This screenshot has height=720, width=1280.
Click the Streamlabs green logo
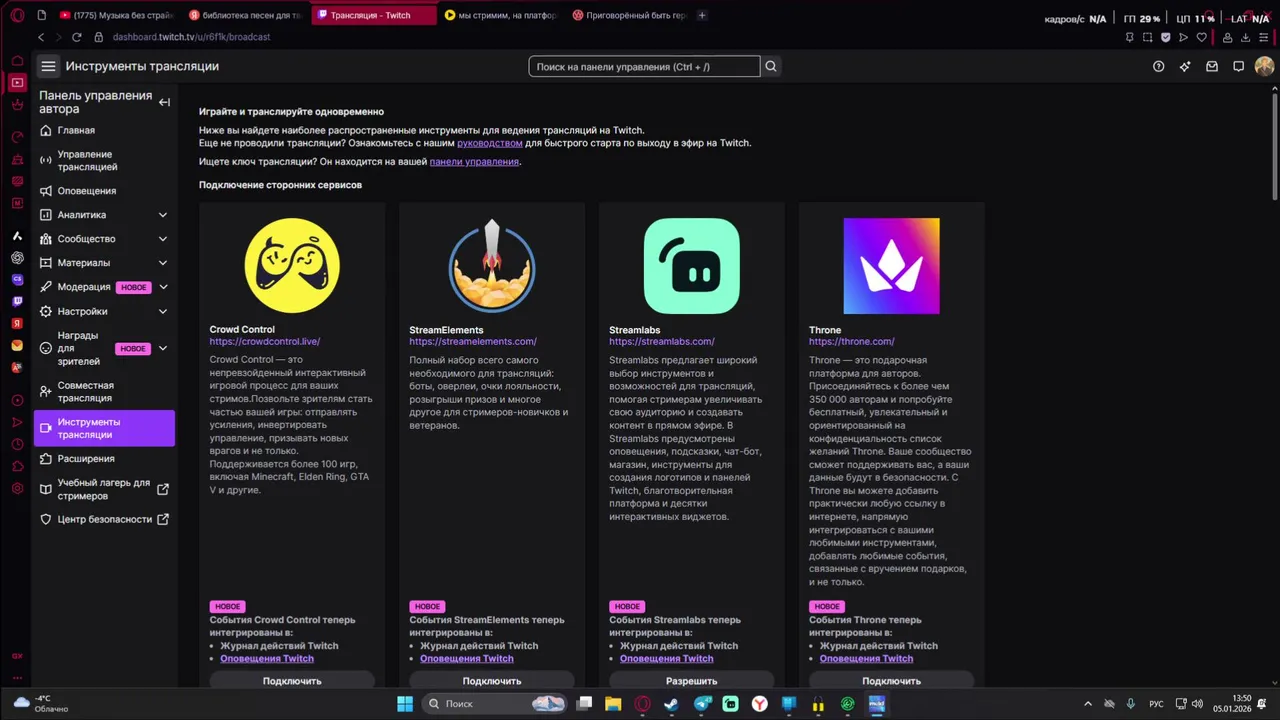coord(692,266)
